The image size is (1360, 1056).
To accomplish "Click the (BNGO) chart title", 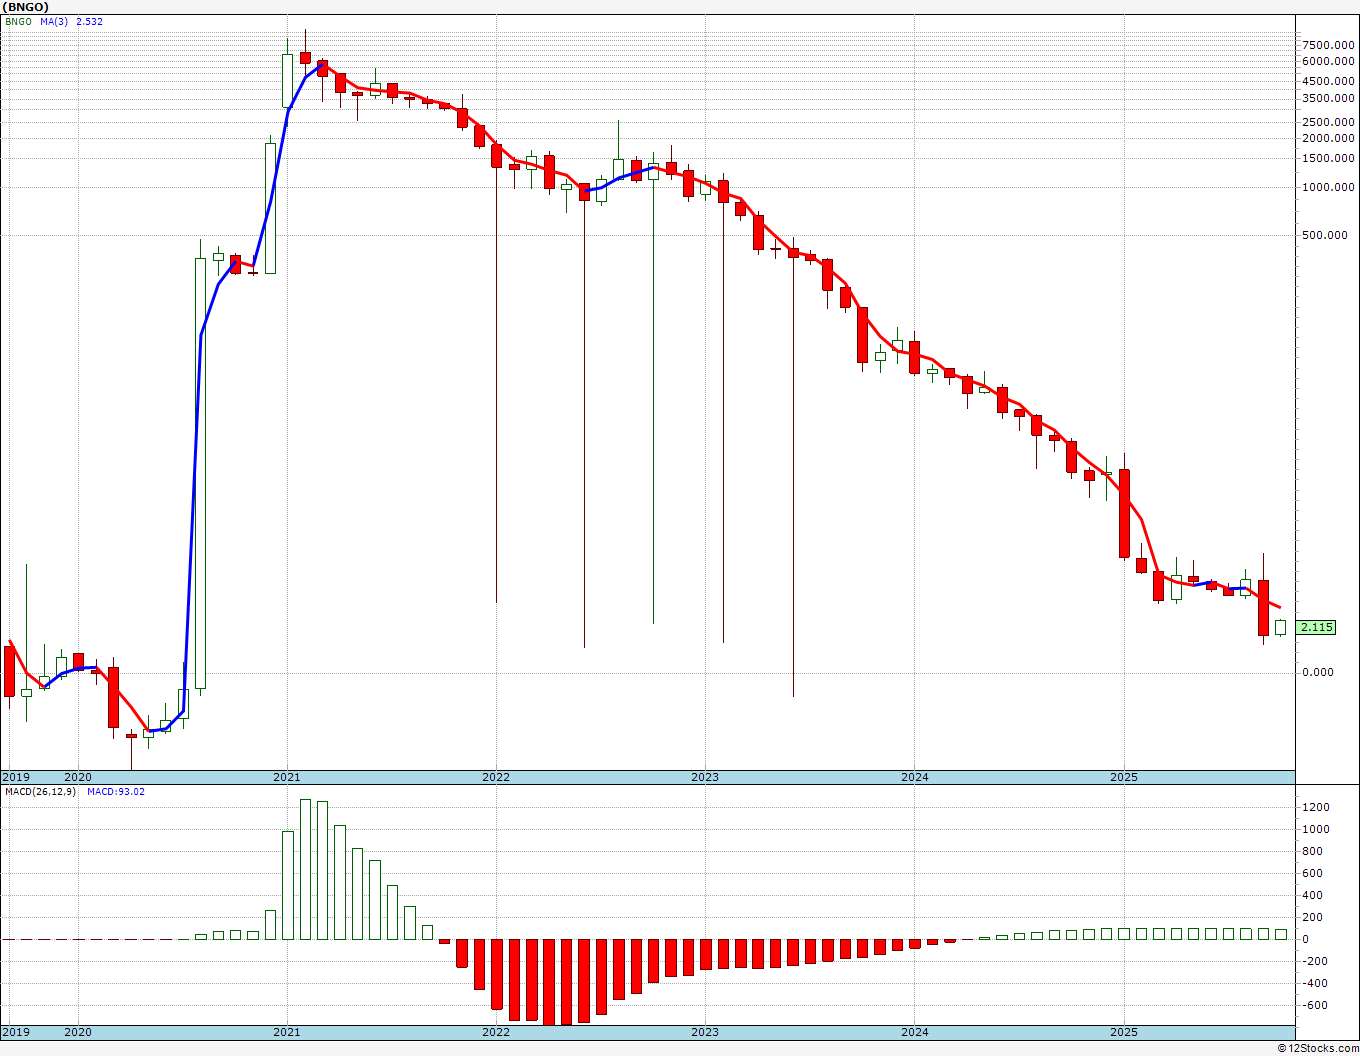I will pyautogui.click(x=26, y=7).
